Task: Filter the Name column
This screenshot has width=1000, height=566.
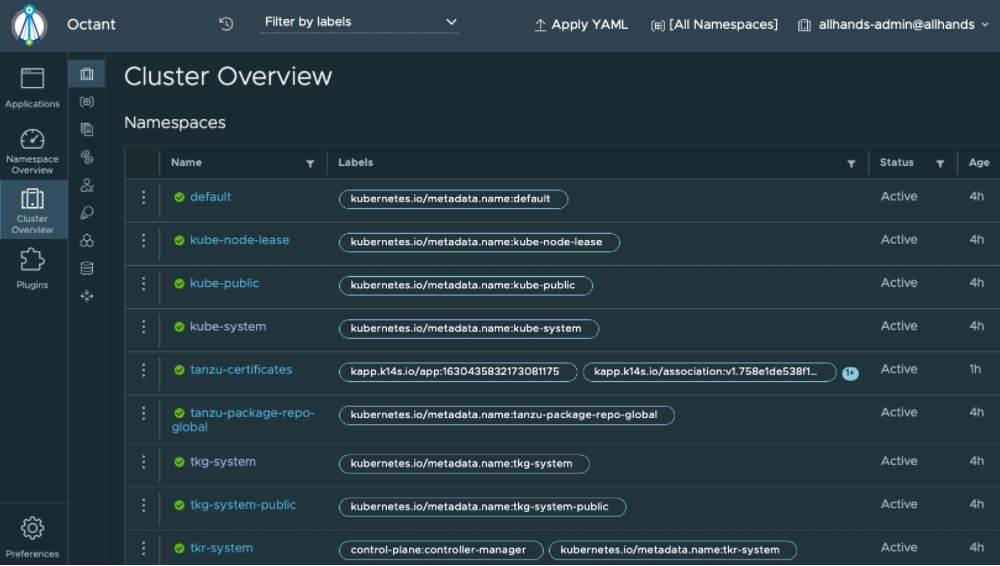Action: [310, 164]
